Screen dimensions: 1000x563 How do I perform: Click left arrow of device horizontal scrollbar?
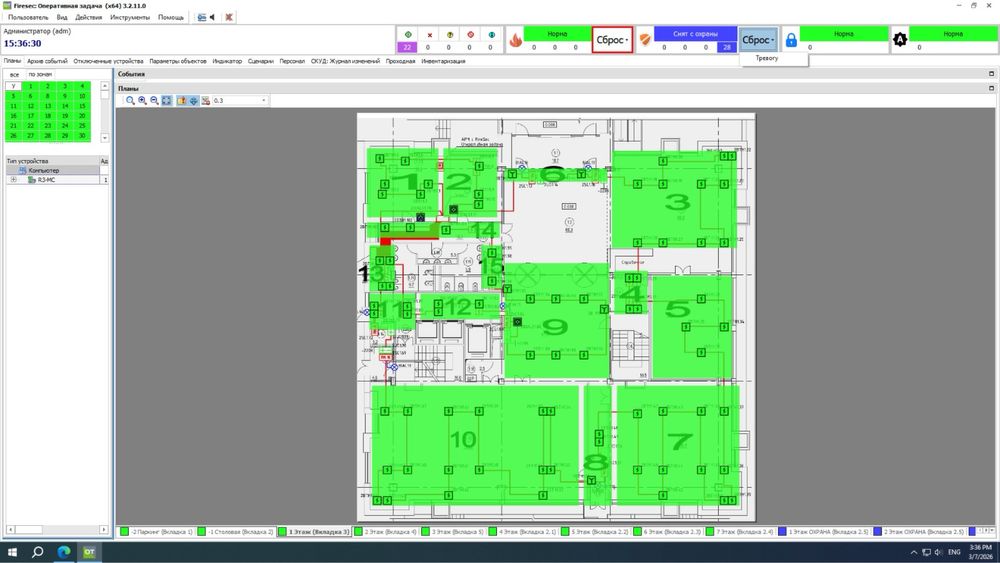pos(10,529)
